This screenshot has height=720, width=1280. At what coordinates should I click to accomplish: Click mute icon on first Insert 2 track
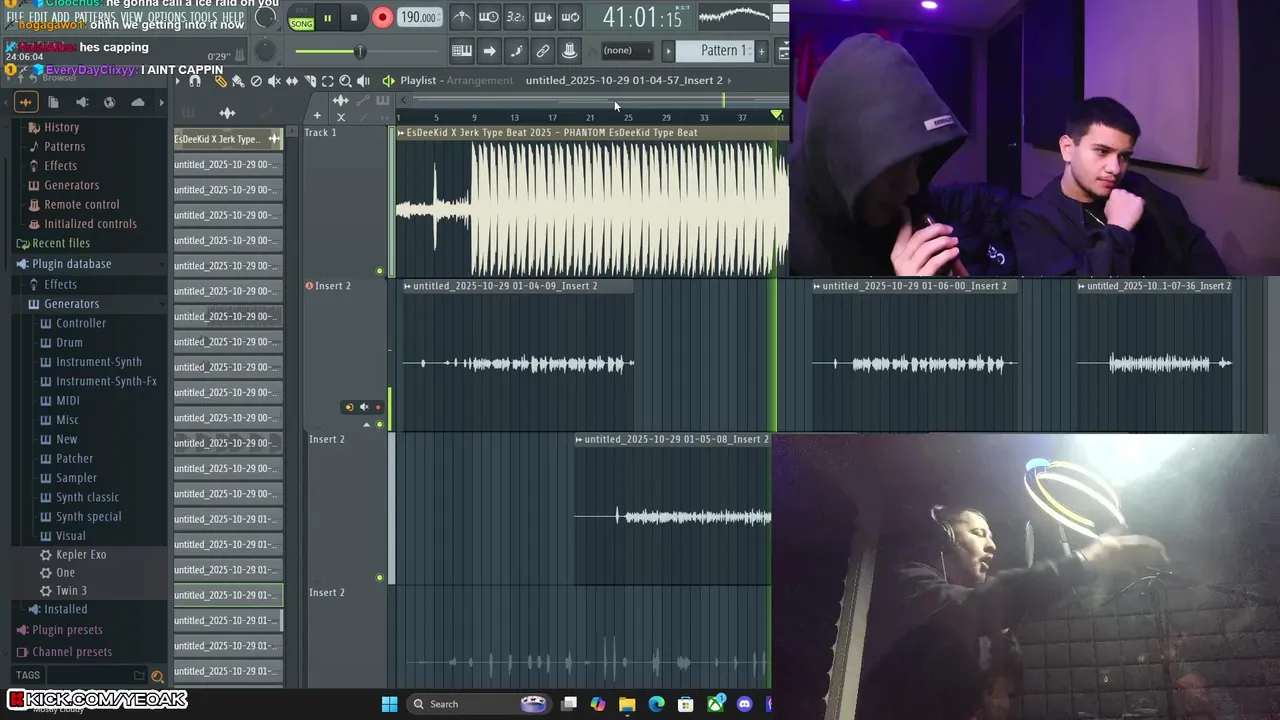[x=363, y=407]
